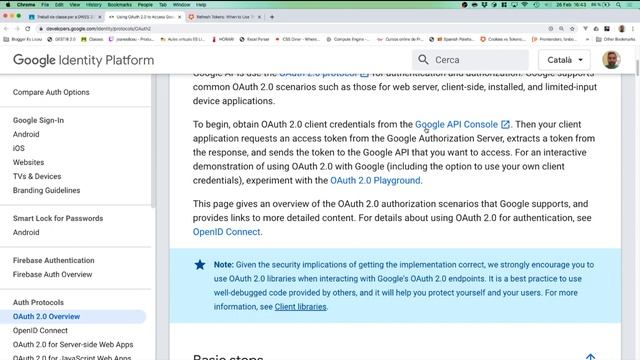Click the Chrome profile avatar in toolbar
The height and width of the screenshot is (360, 640).
(622, 29)
